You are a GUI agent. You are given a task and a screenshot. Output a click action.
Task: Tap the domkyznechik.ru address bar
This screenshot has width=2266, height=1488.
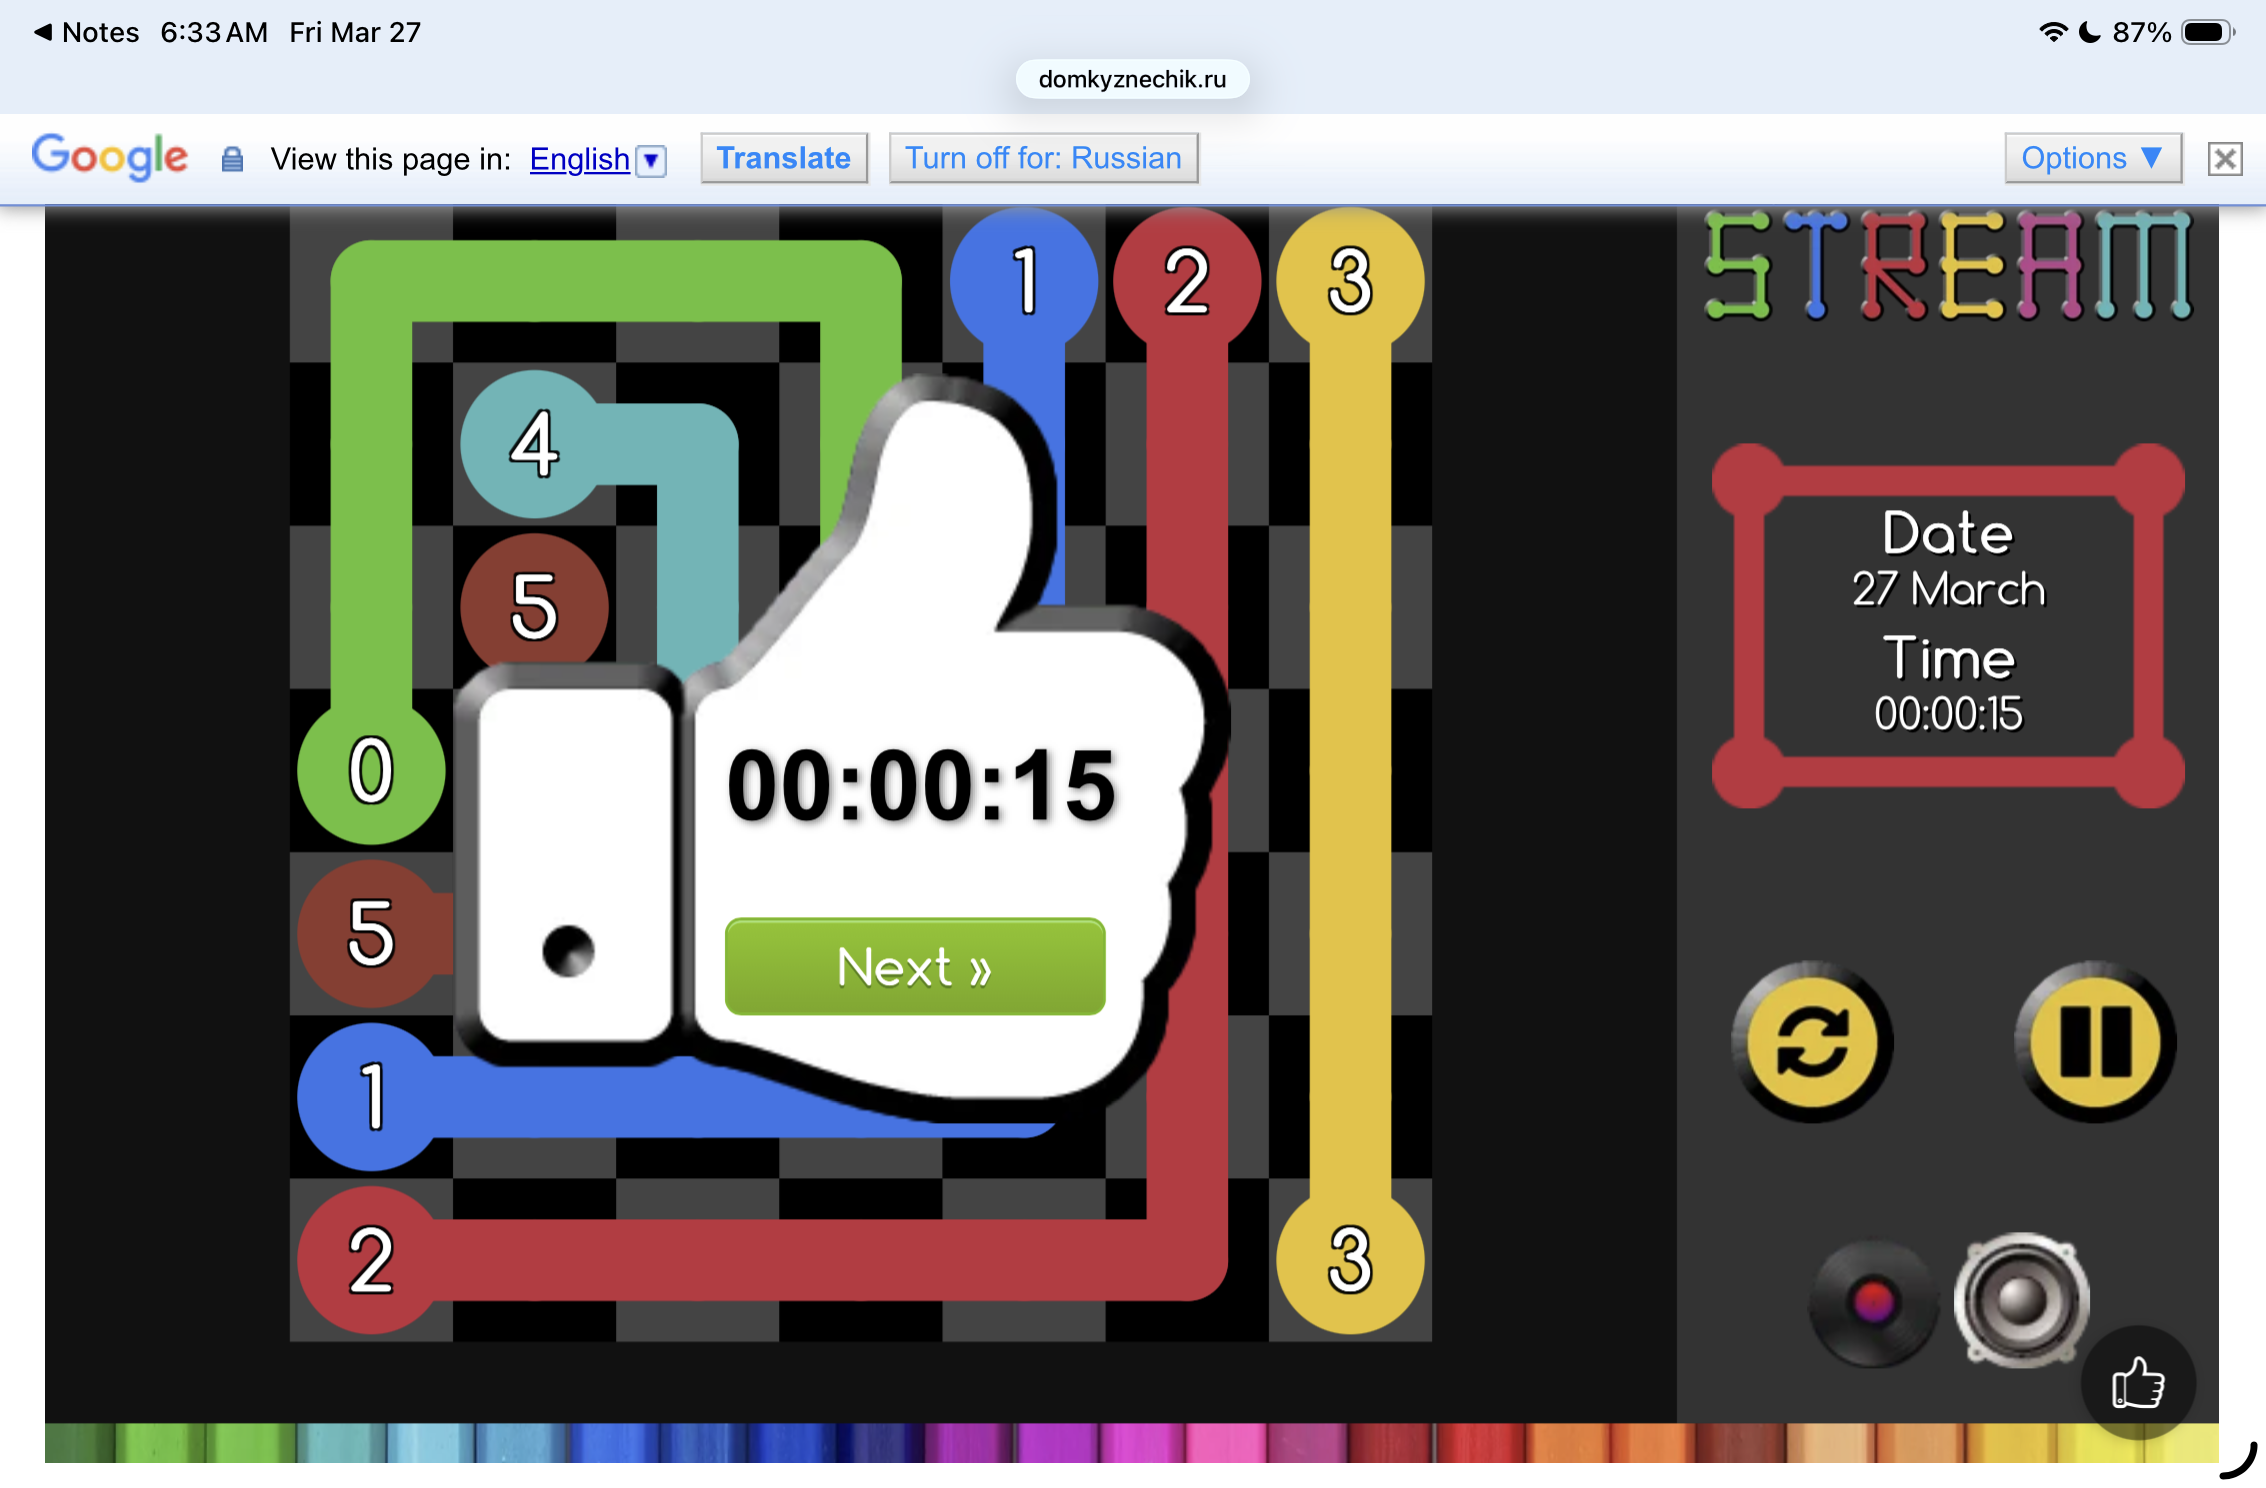(x=1132, y=80)
